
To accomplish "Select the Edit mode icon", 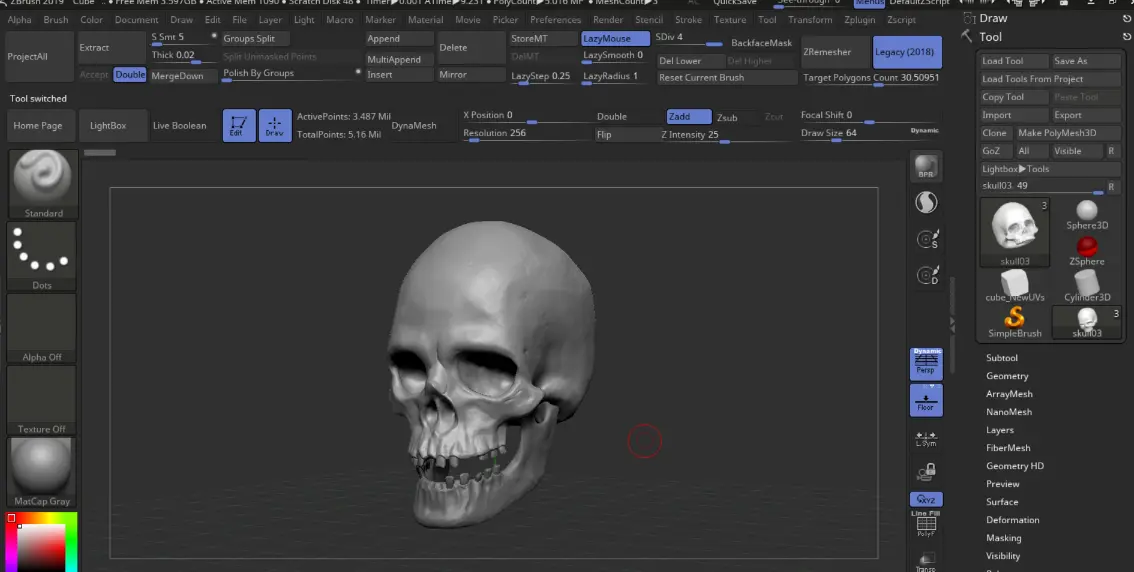I will pos(239,125).
